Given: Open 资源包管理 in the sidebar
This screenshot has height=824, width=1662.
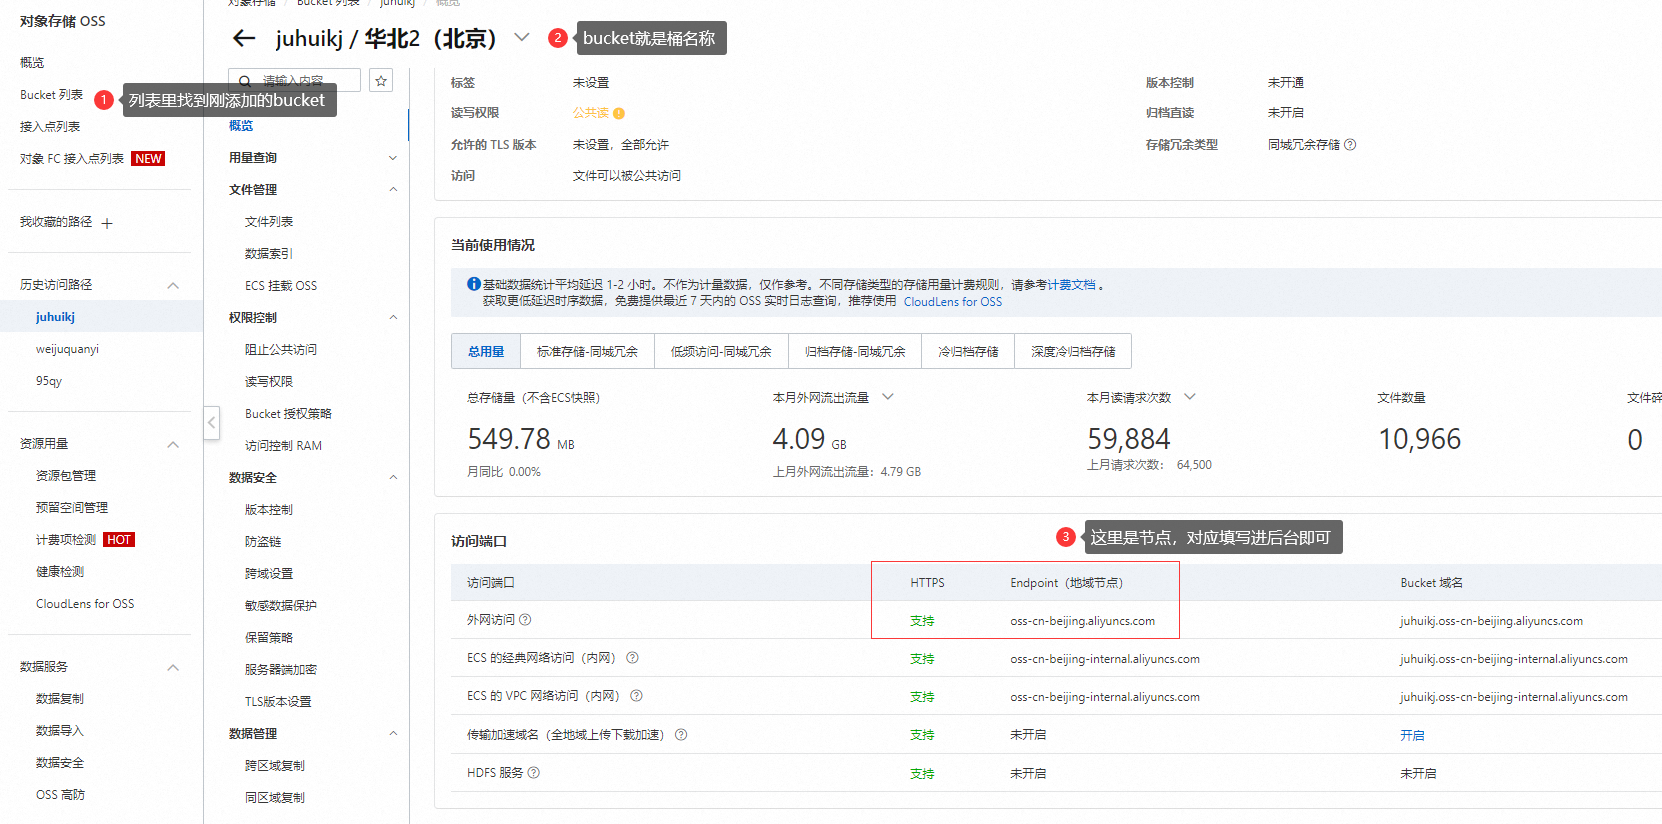Looking at the screenshot, I should (66, 476).
